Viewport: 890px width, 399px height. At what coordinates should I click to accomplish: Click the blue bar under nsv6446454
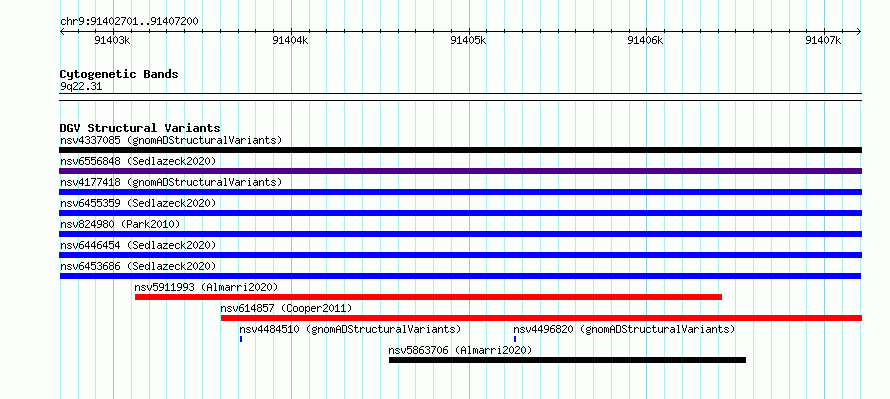(460, 255)
